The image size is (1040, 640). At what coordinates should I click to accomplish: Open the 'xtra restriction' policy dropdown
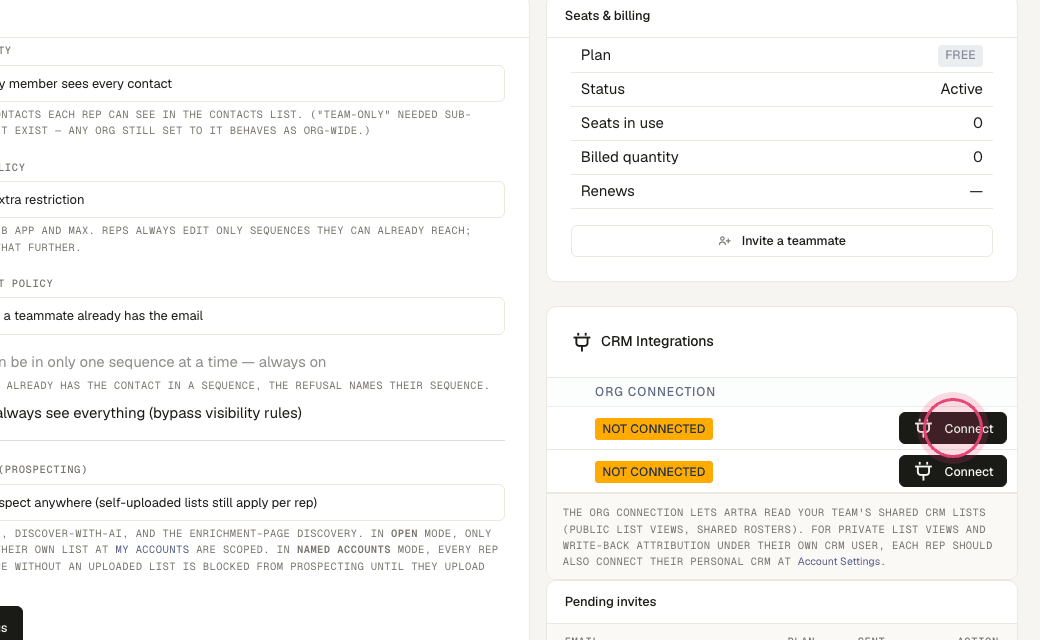[252, 200]
